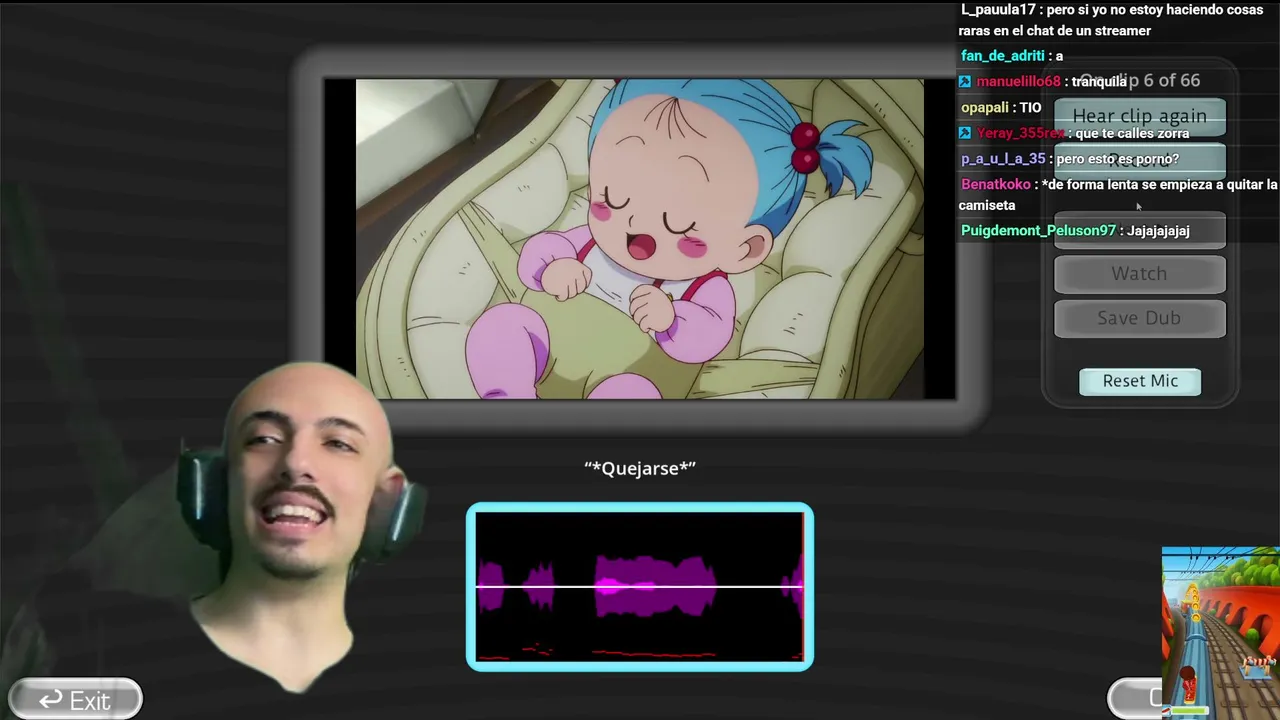Open Puigdemont_Peluson97's chat username
The image size is (1280, 720).
(x=1038, y=231)
